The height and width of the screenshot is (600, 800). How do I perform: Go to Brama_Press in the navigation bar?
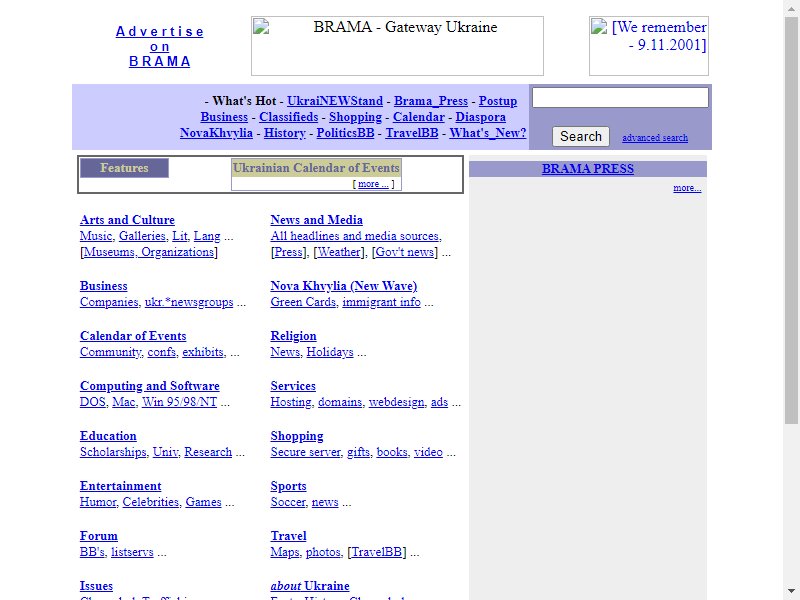[431, 101]
